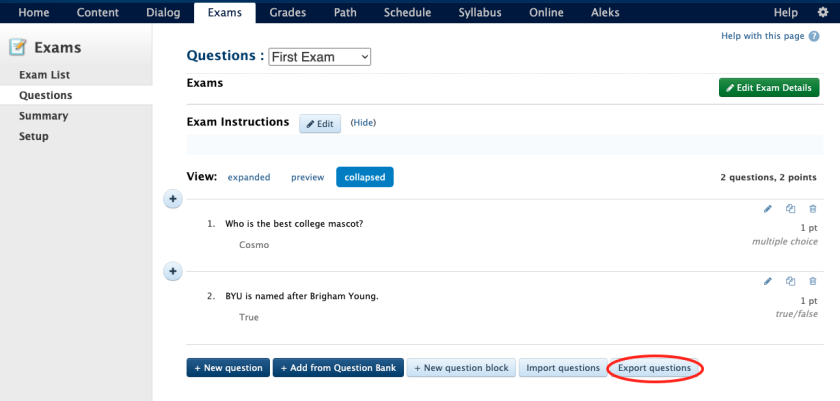Viewport: 840px width, 401px height.
Task: Open the First Exam dropdown
Action: point(320,57)
